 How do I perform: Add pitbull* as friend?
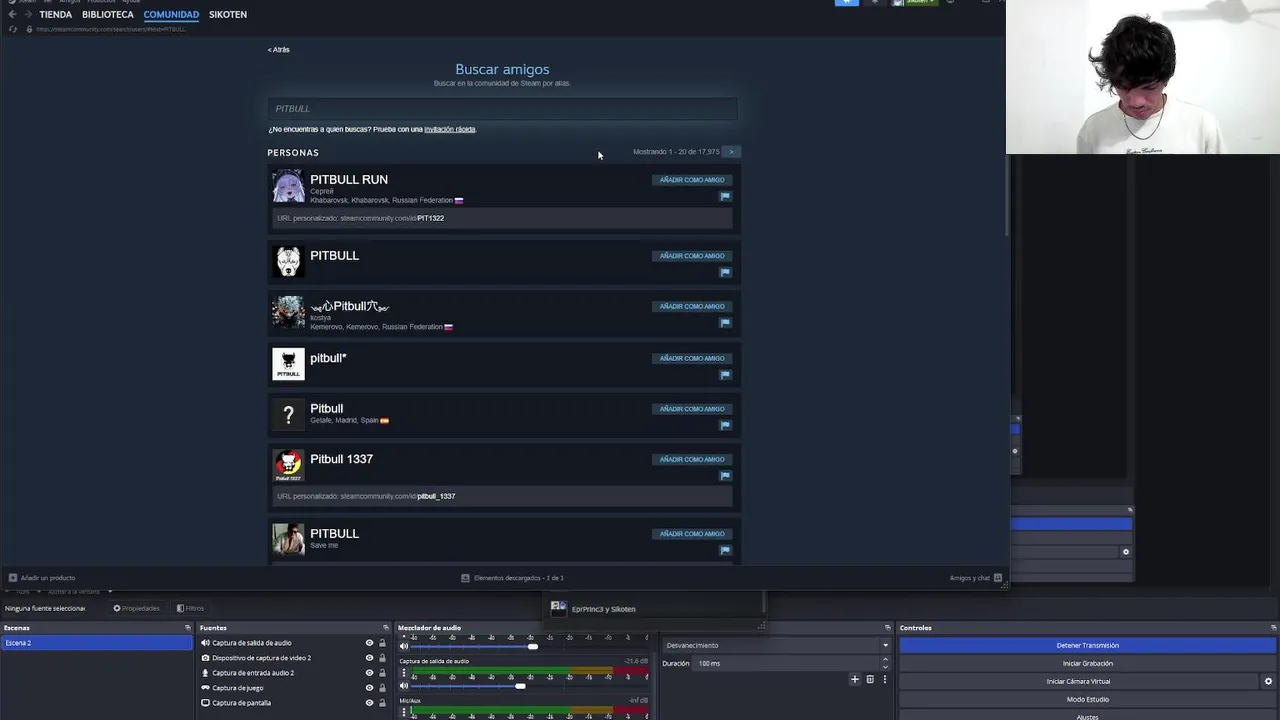click(692, 358)
